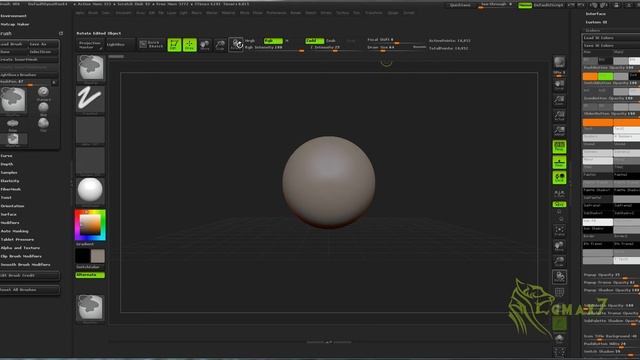
Task: Toggle Edit mode in top shelf
Action: [174, 44]
